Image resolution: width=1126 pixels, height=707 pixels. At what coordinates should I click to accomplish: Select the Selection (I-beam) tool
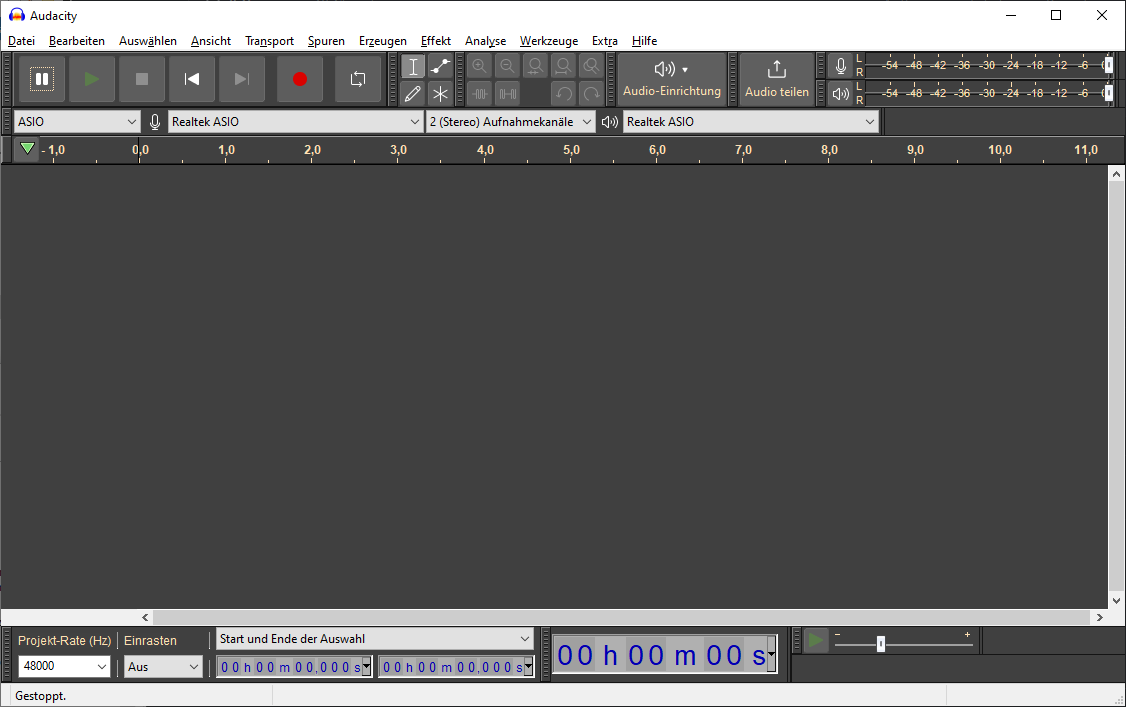(x=413, y=67)
